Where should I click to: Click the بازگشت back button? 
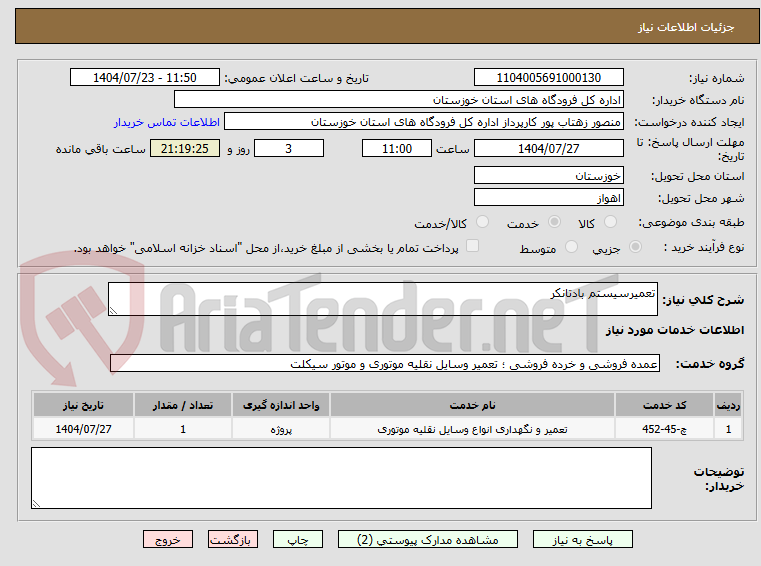tap(232, 539)
